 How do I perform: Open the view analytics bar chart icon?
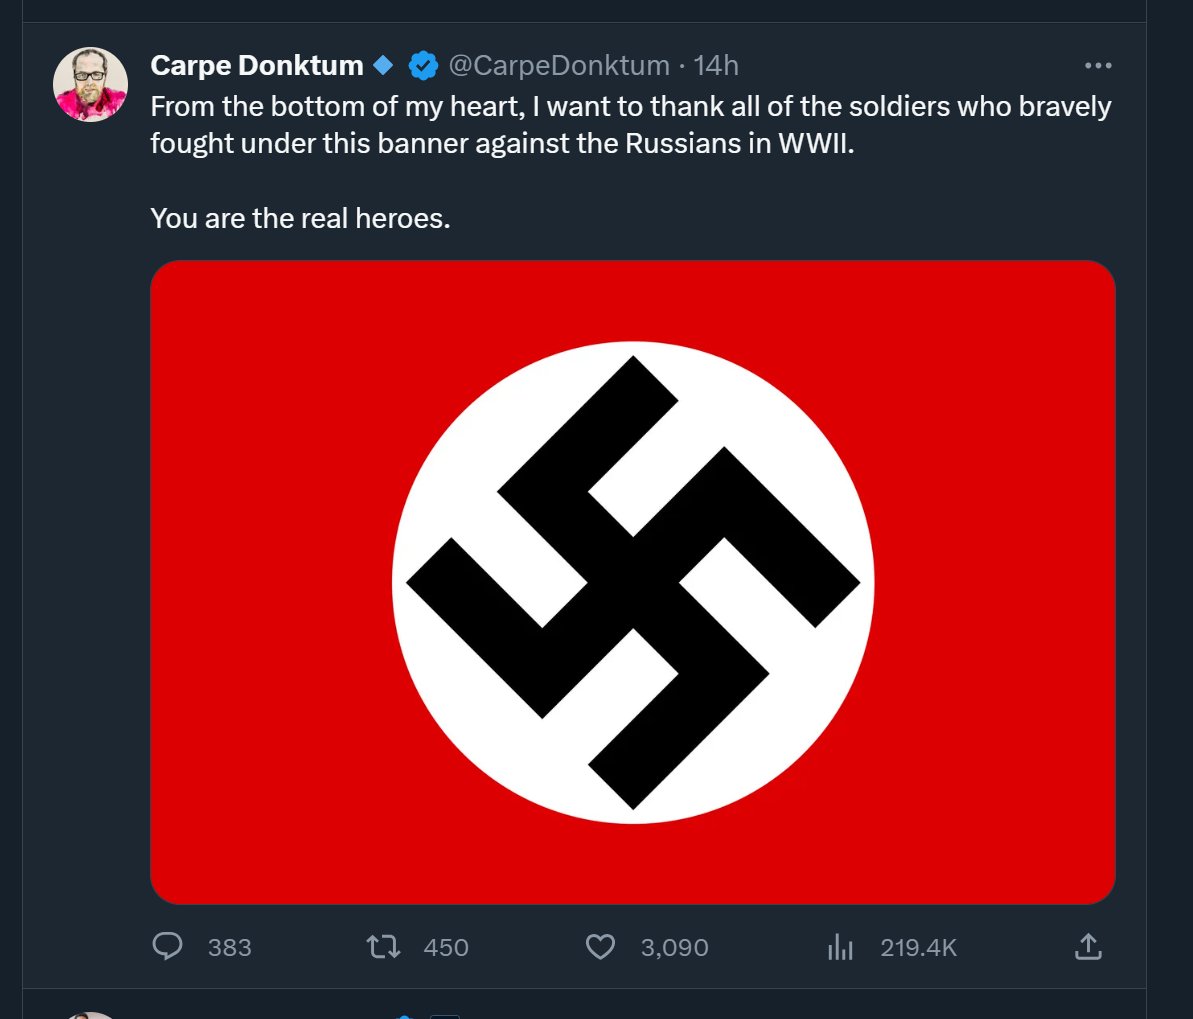click(840, 946)
